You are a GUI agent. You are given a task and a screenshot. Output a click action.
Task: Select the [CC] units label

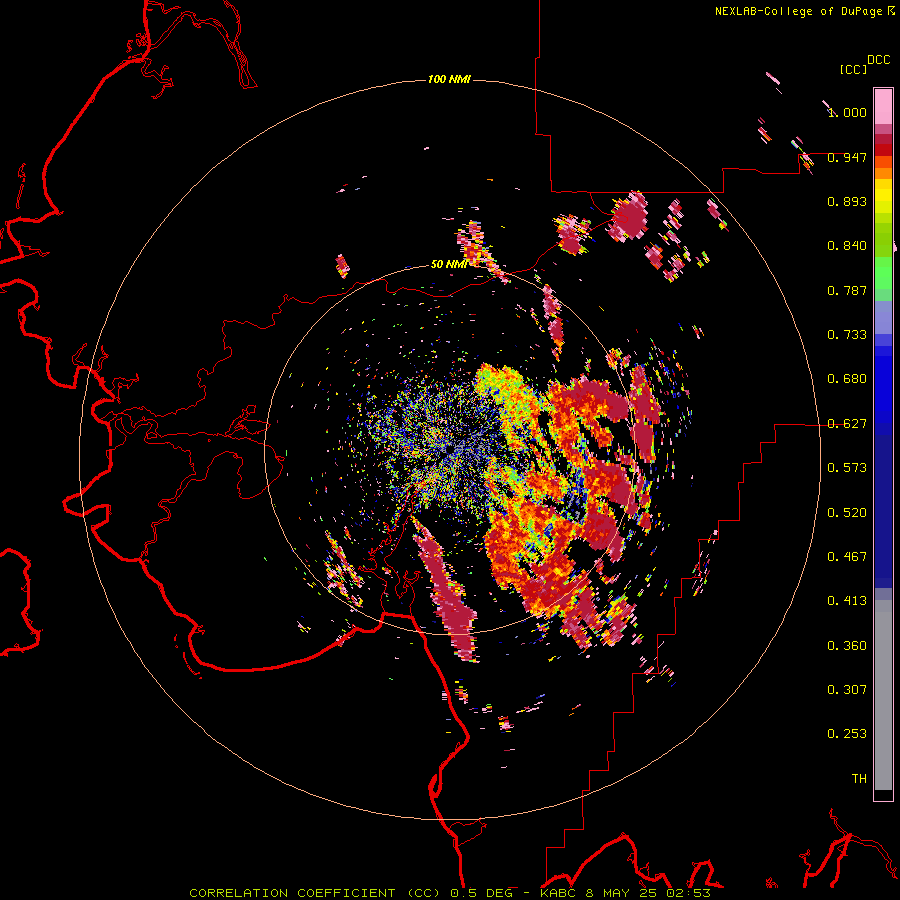tap(853, 69)
